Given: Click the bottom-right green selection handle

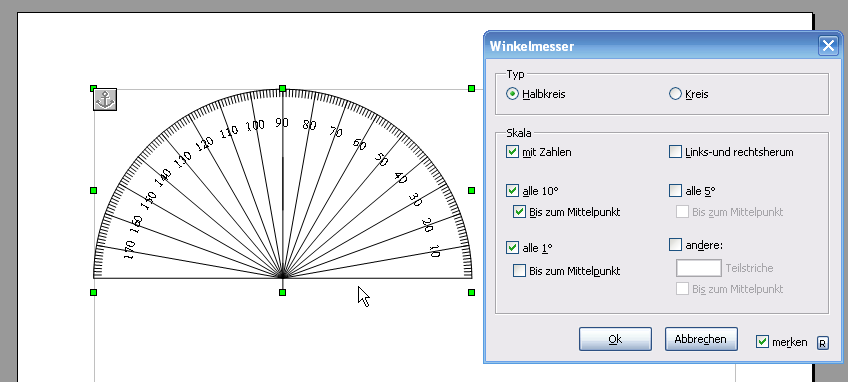Looking at the screenshot, I should tap(472, 292).
